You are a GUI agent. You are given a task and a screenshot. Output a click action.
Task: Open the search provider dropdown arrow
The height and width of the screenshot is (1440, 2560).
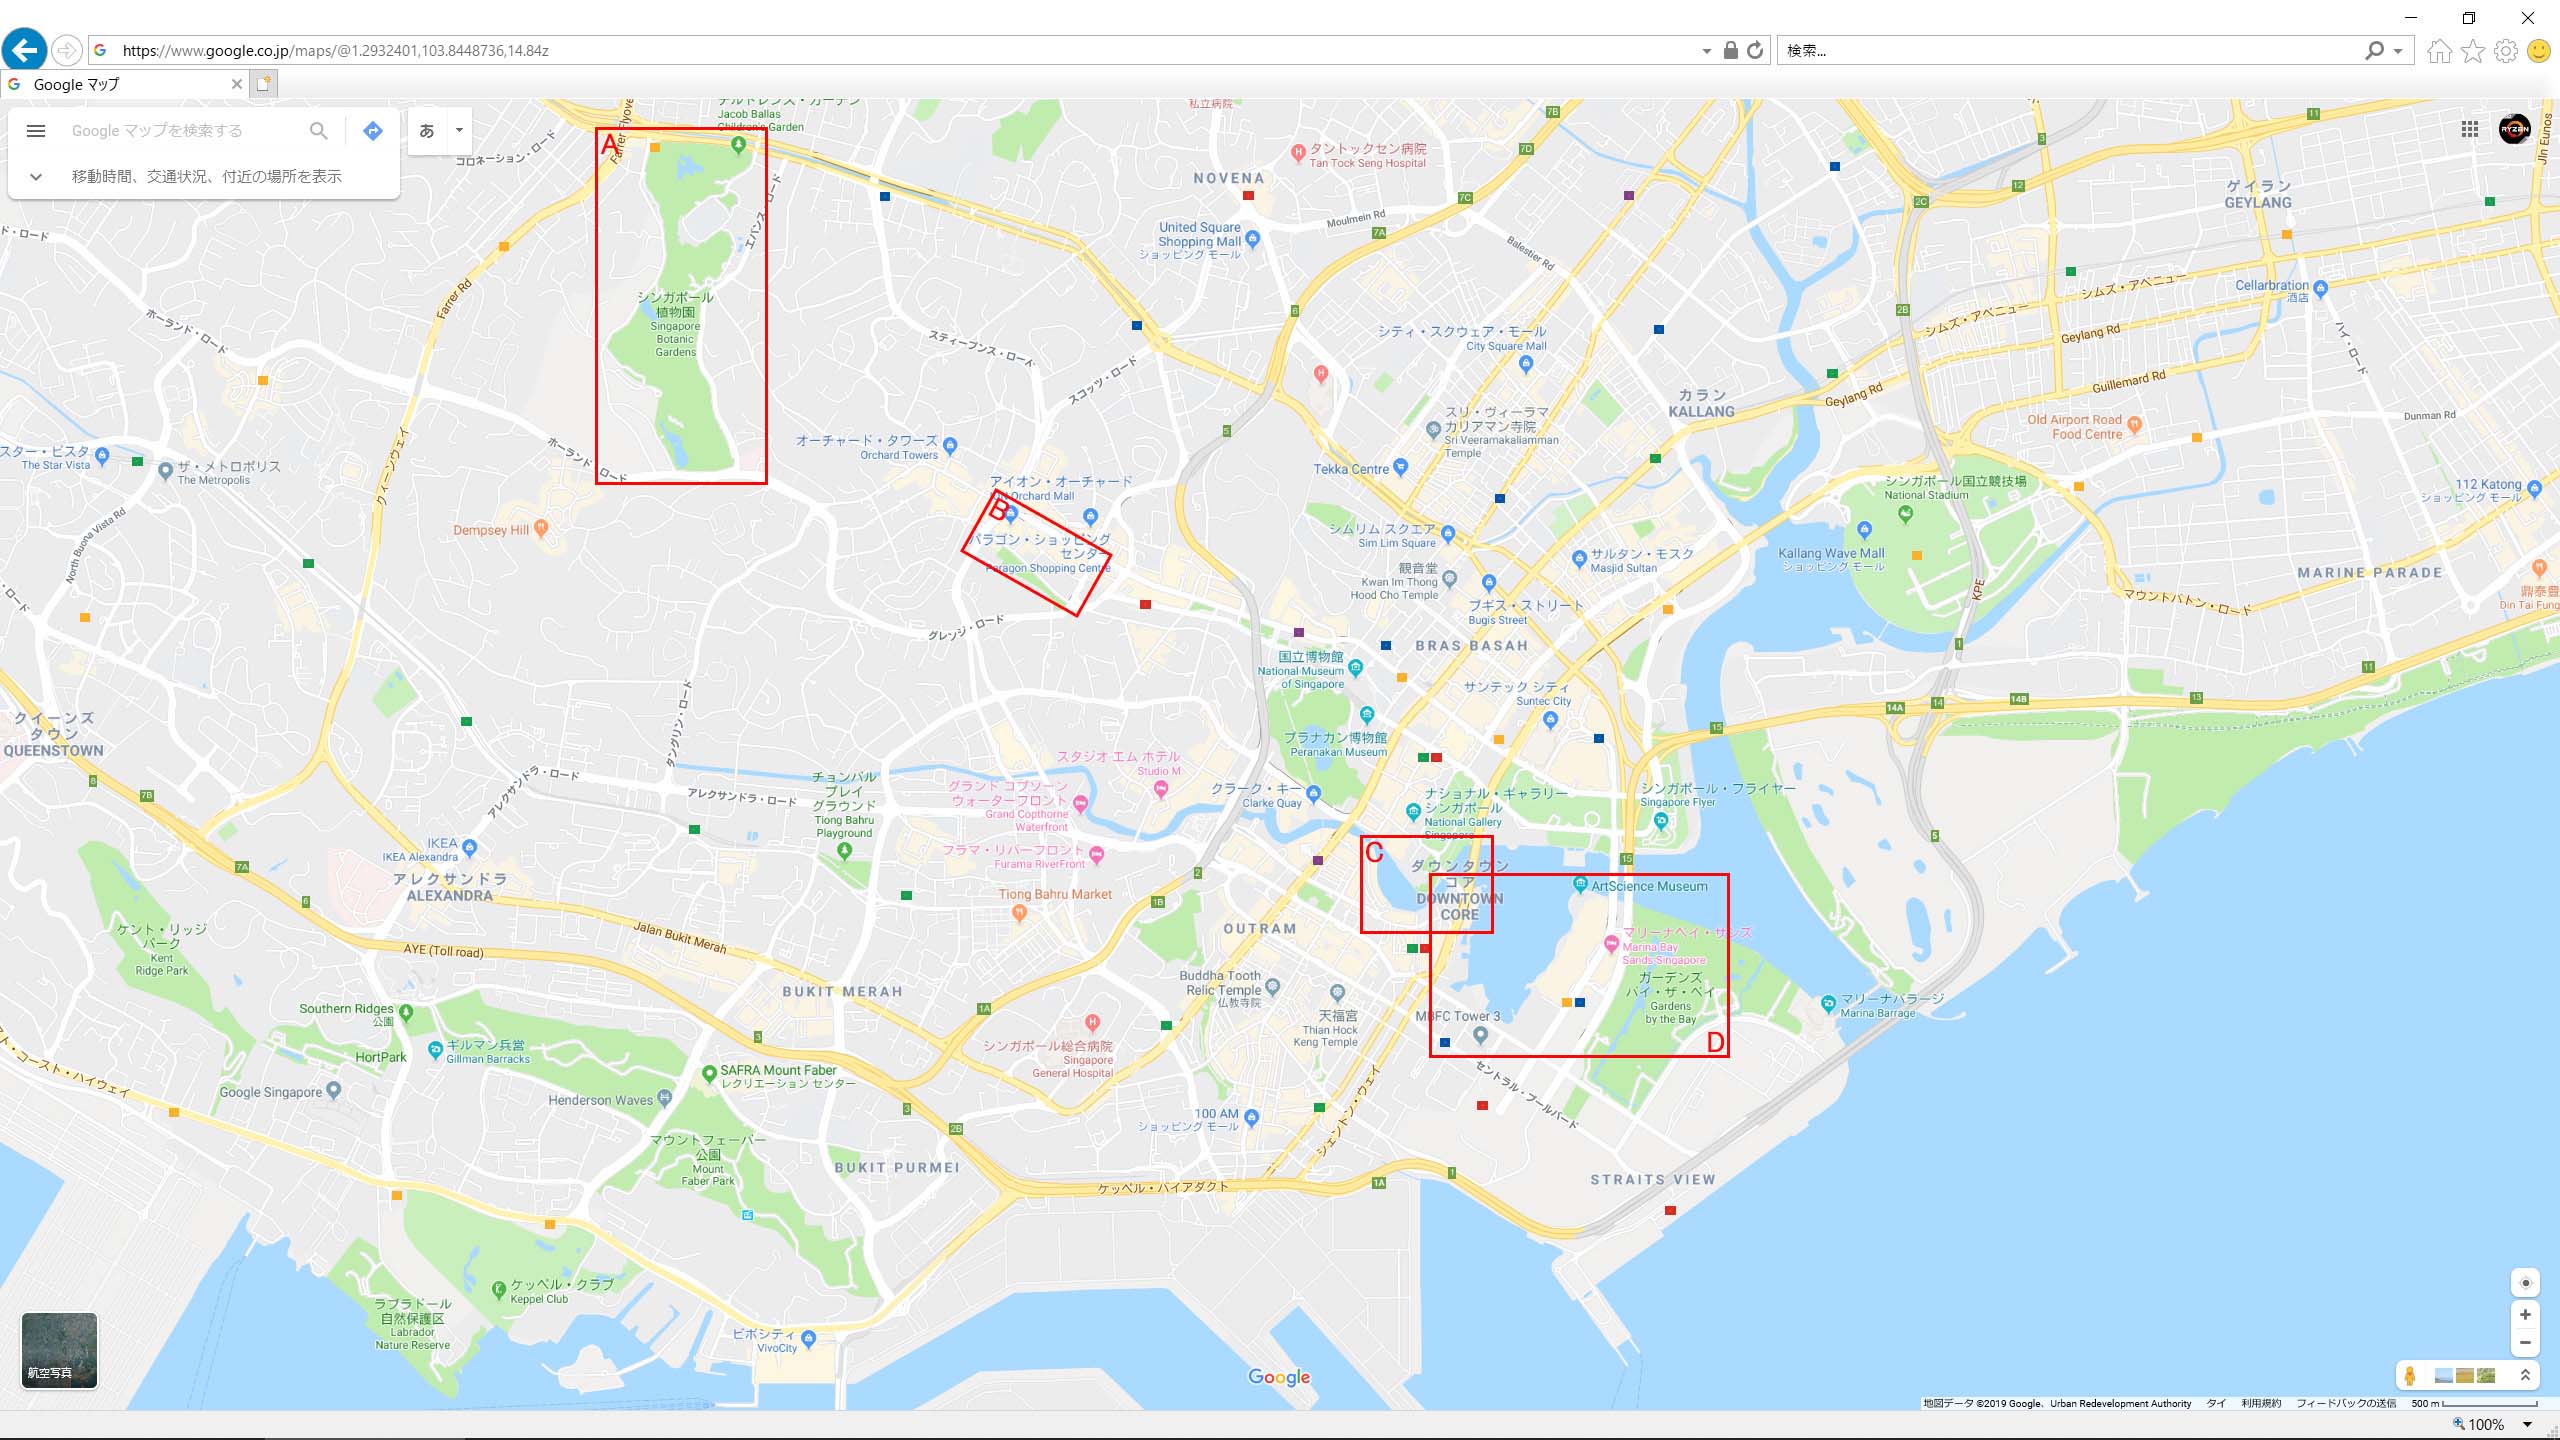pyautogui.click(x=2398, y=51)
